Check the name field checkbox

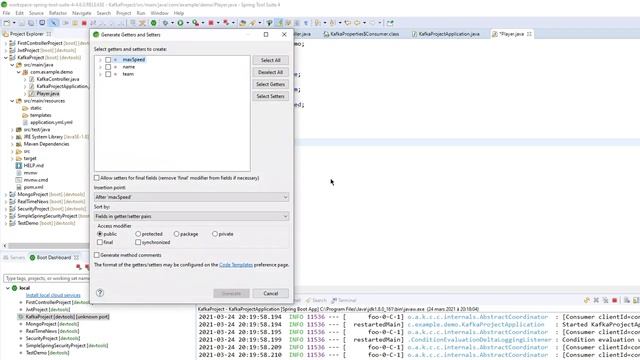[108, 67]
